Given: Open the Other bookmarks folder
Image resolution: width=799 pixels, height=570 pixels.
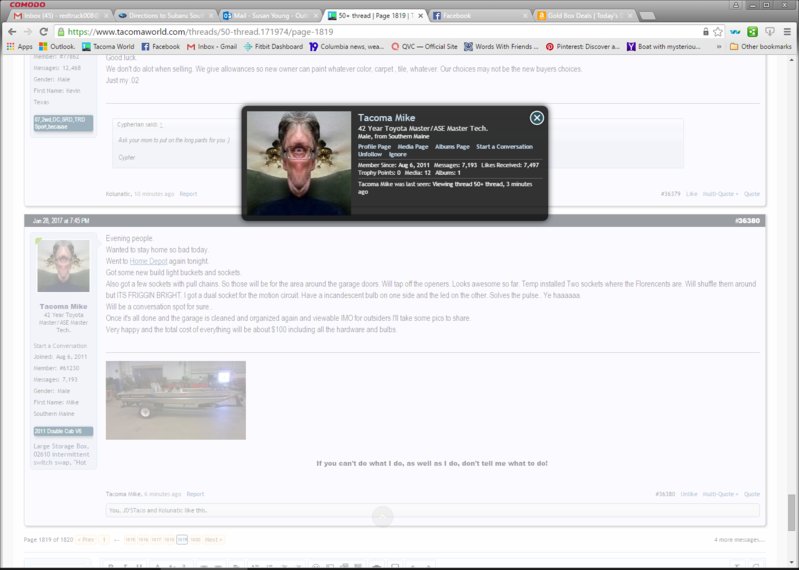Looking at the screenshot, I should coord(761,46).
